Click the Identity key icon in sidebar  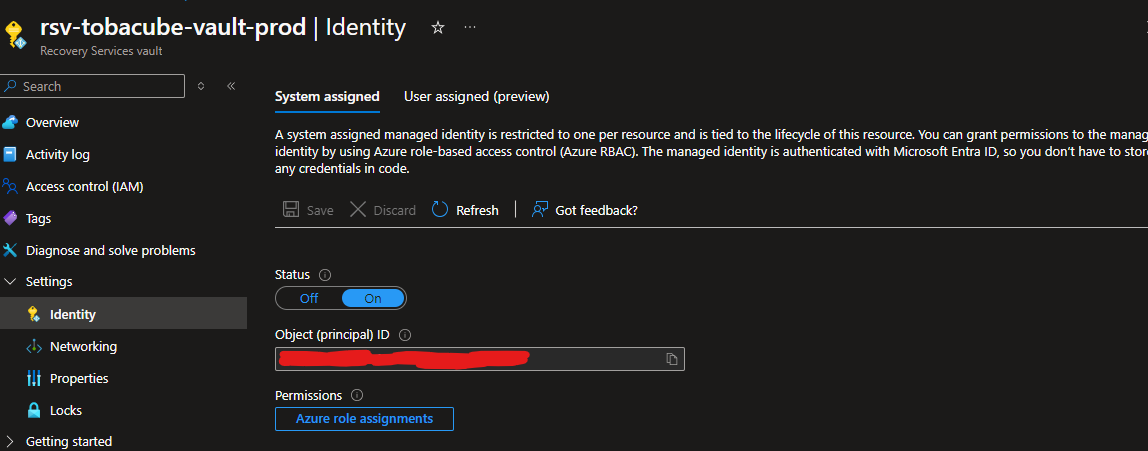[33, 314]
